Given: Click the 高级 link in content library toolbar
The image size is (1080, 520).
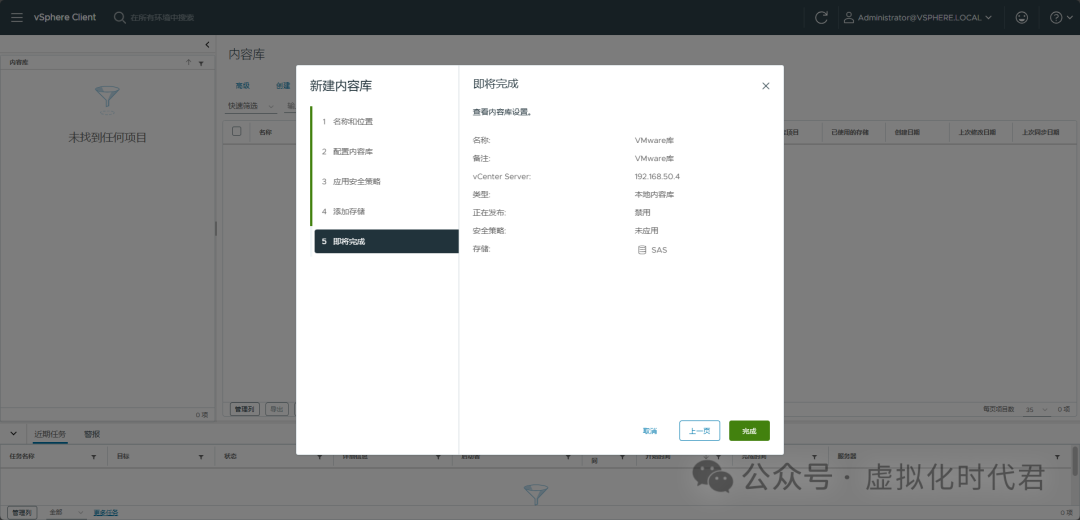Looking at the screenshot, I should [242, 86].
